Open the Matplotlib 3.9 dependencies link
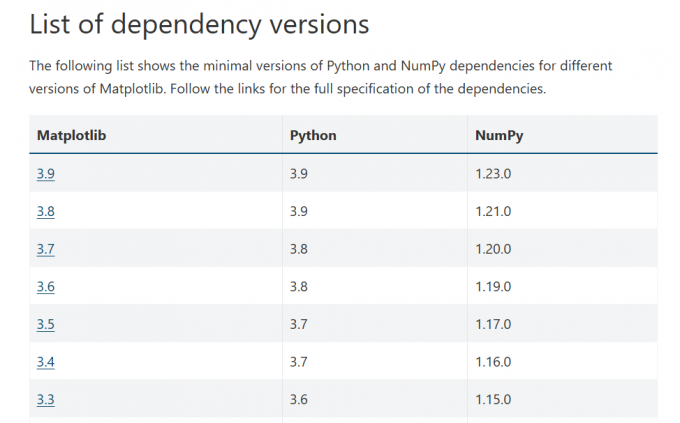 click(46, 174)
